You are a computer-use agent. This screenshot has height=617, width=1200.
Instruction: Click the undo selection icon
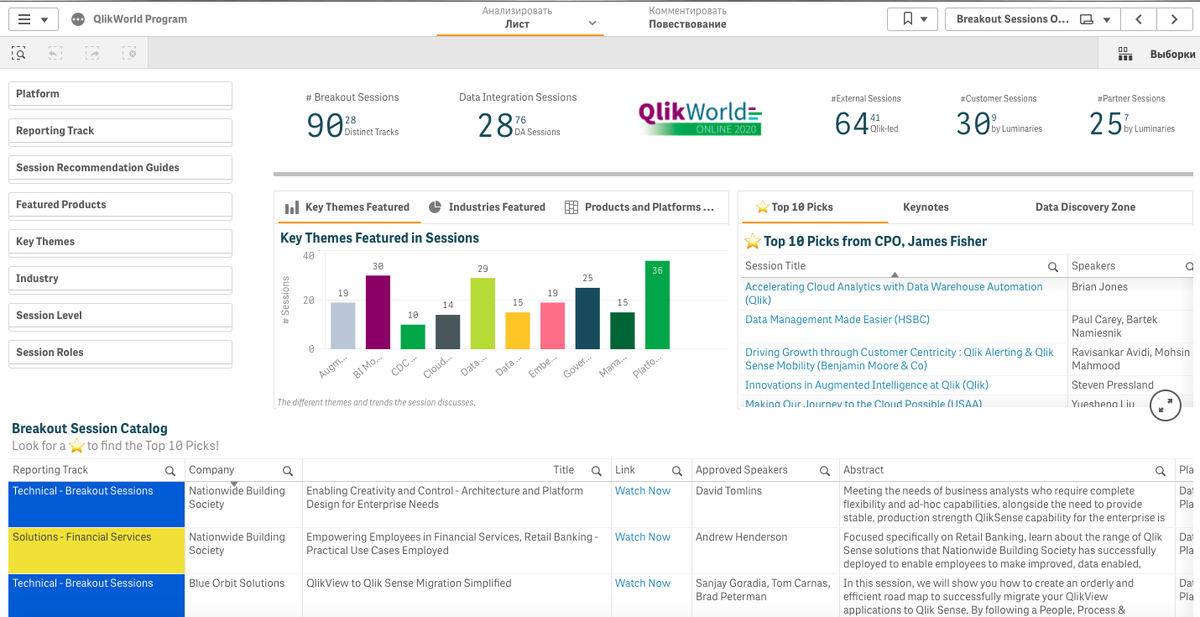coord(55,52)
